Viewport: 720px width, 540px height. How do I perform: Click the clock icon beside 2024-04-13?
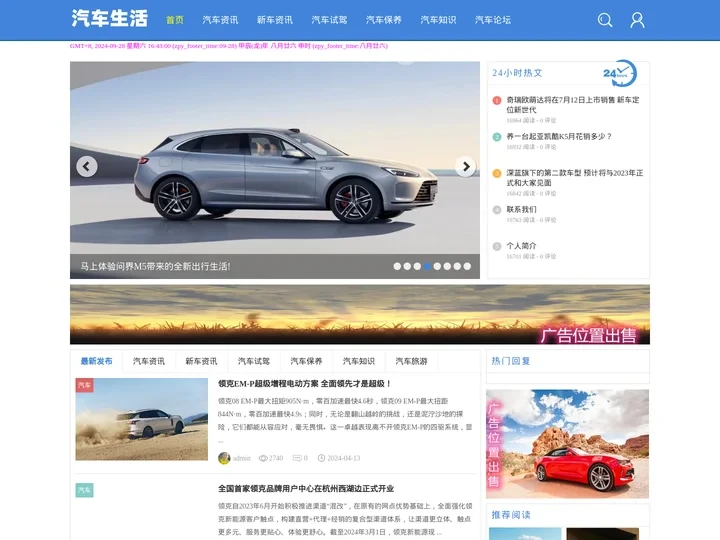coord(321,458)
